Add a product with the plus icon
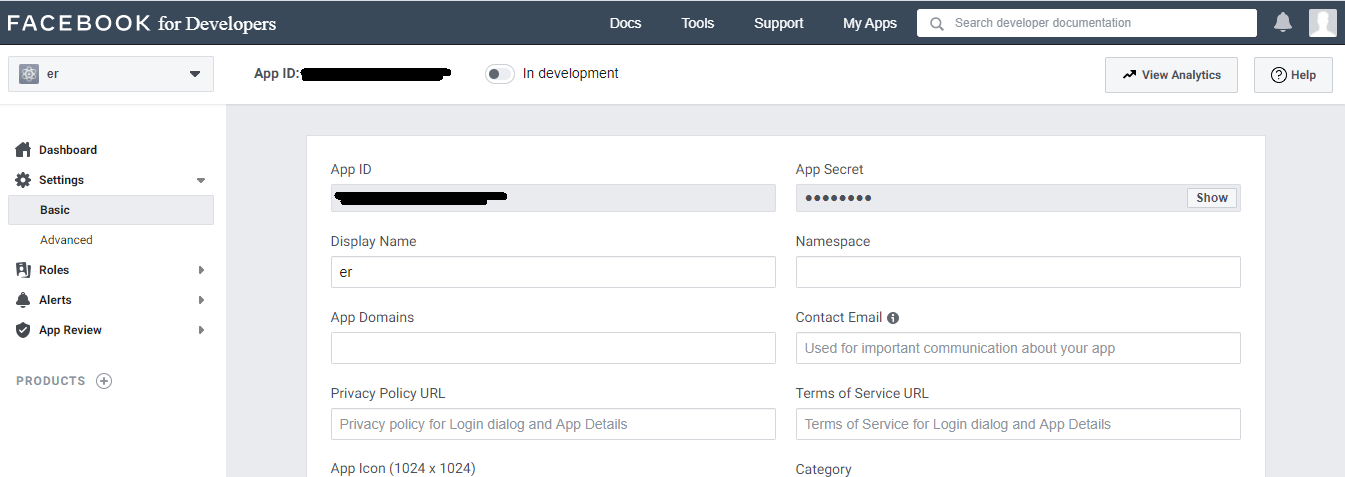 click(x=104, y=381)
